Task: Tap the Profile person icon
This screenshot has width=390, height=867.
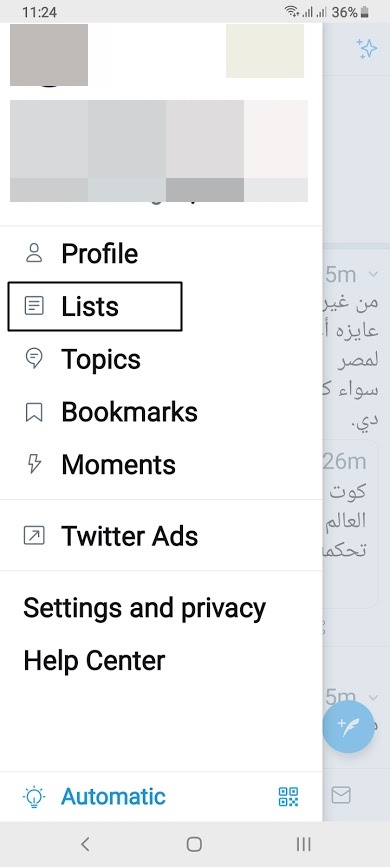Action: (x=34, y=253)
